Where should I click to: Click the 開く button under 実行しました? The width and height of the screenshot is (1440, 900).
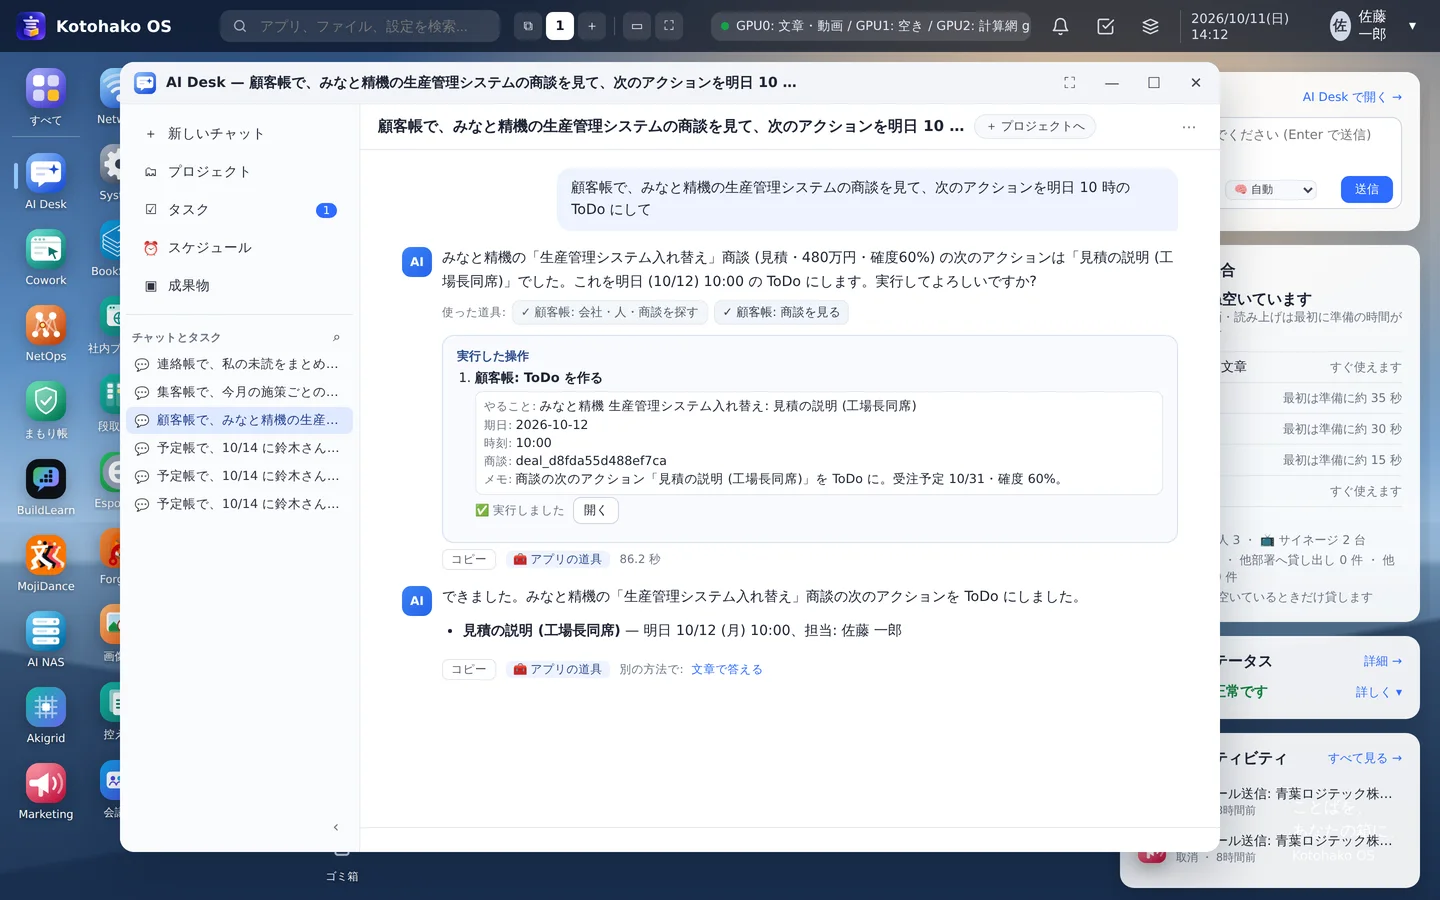(595, 511)
